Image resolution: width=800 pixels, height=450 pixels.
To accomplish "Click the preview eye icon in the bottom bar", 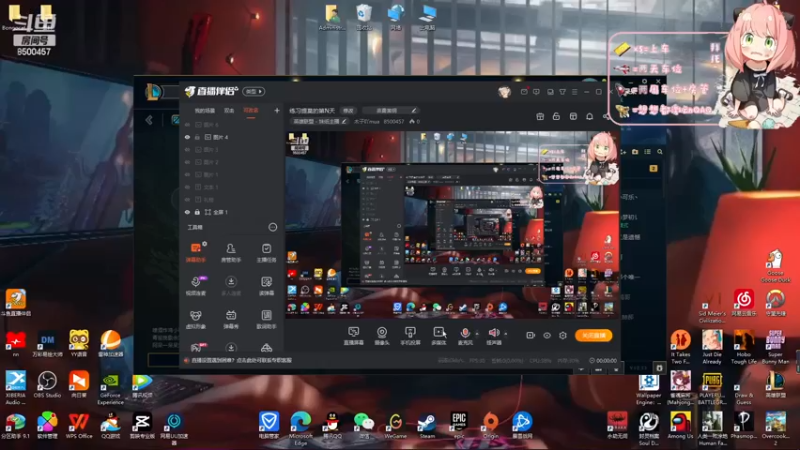I will pyautogui.click(x=547, y=335).
